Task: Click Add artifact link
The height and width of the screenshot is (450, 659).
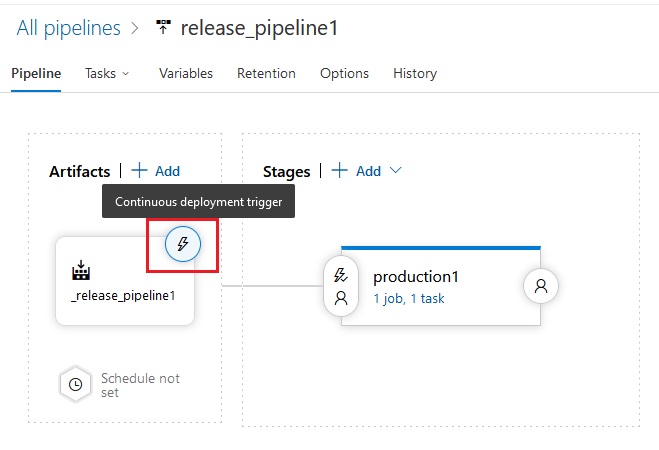Action: point(167,171)
